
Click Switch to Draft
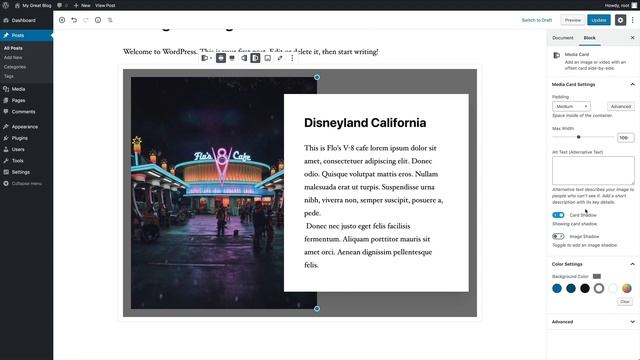click(537, 20)
